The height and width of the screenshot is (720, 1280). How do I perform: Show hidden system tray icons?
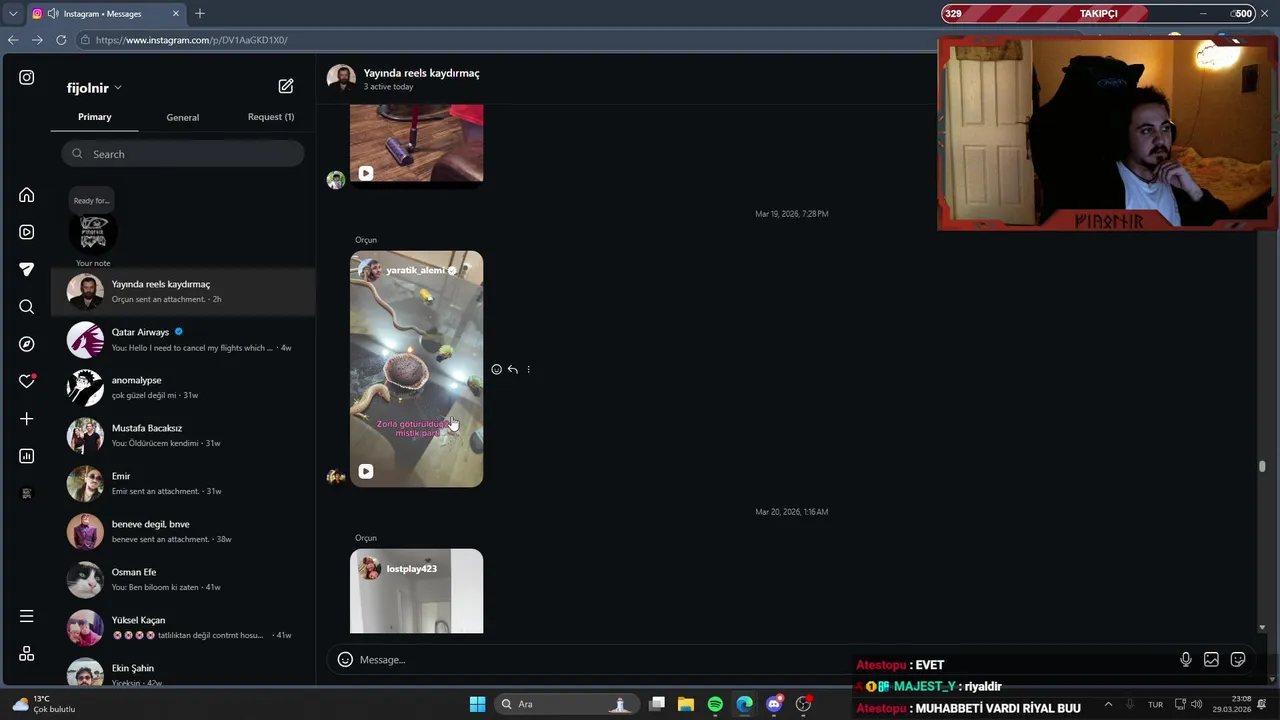coord(1108,704)
